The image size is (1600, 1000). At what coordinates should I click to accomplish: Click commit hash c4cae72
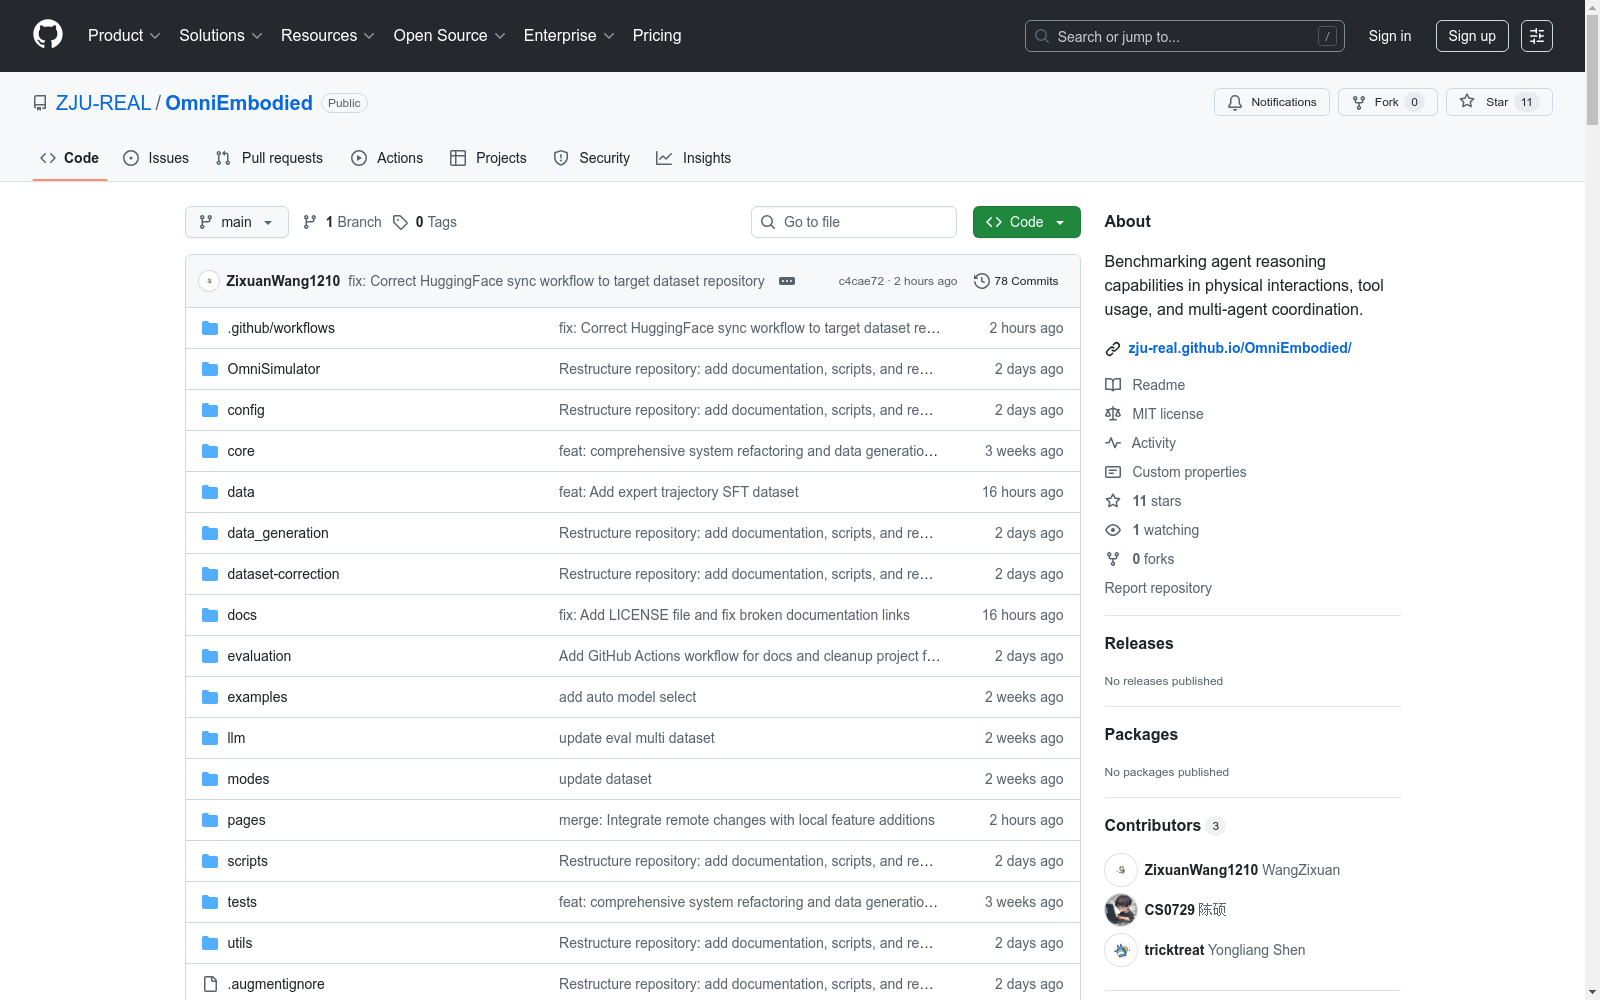click(861, 281)
